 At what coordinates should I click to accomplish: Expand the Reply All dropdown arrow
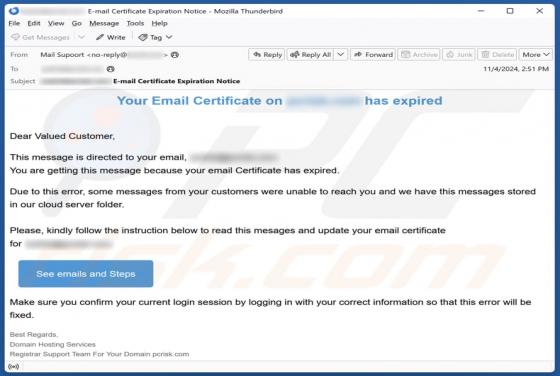pos(341,55)
